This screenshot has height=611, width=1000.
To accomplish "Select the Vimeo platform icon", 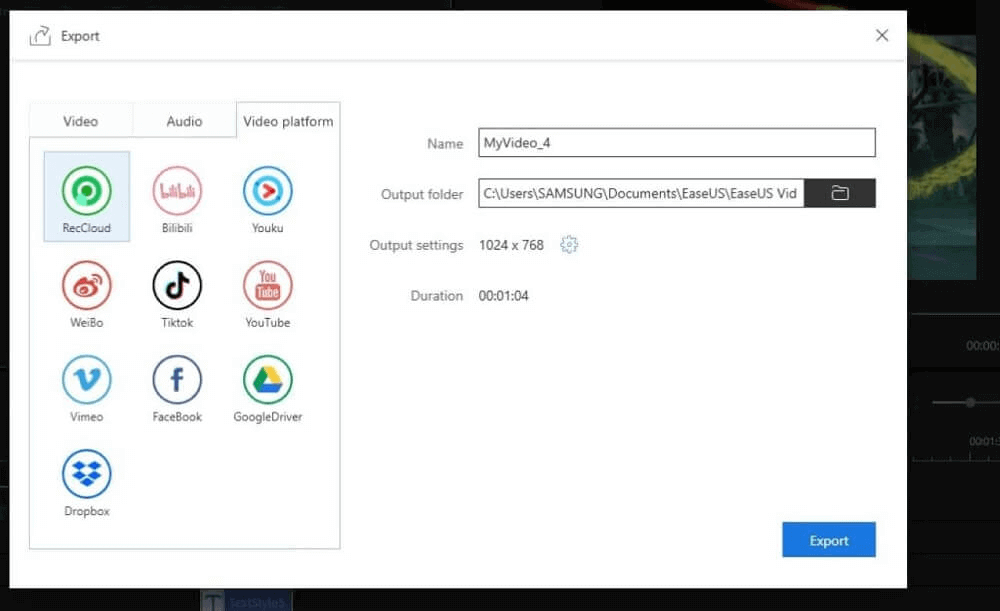I will [x=87, y=380].
